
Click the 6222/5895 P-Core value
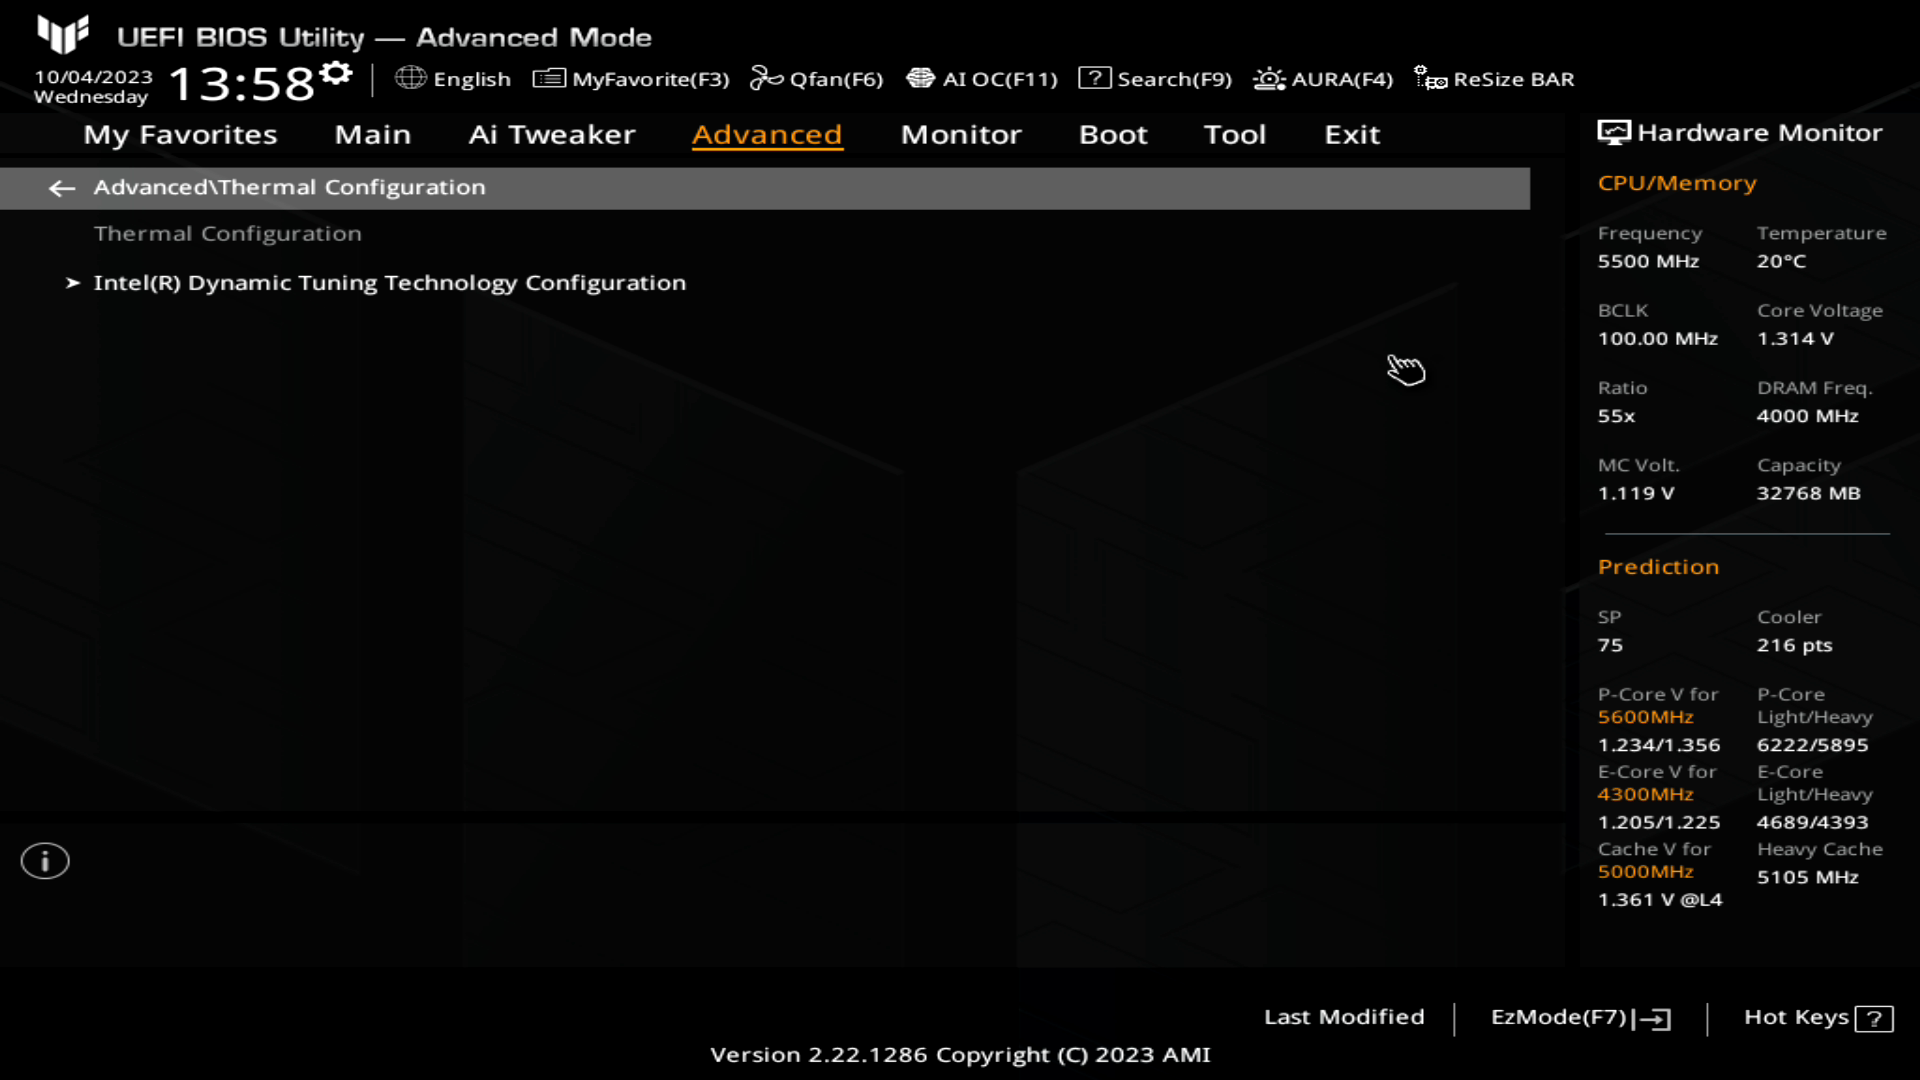[x=1812, y=745]
